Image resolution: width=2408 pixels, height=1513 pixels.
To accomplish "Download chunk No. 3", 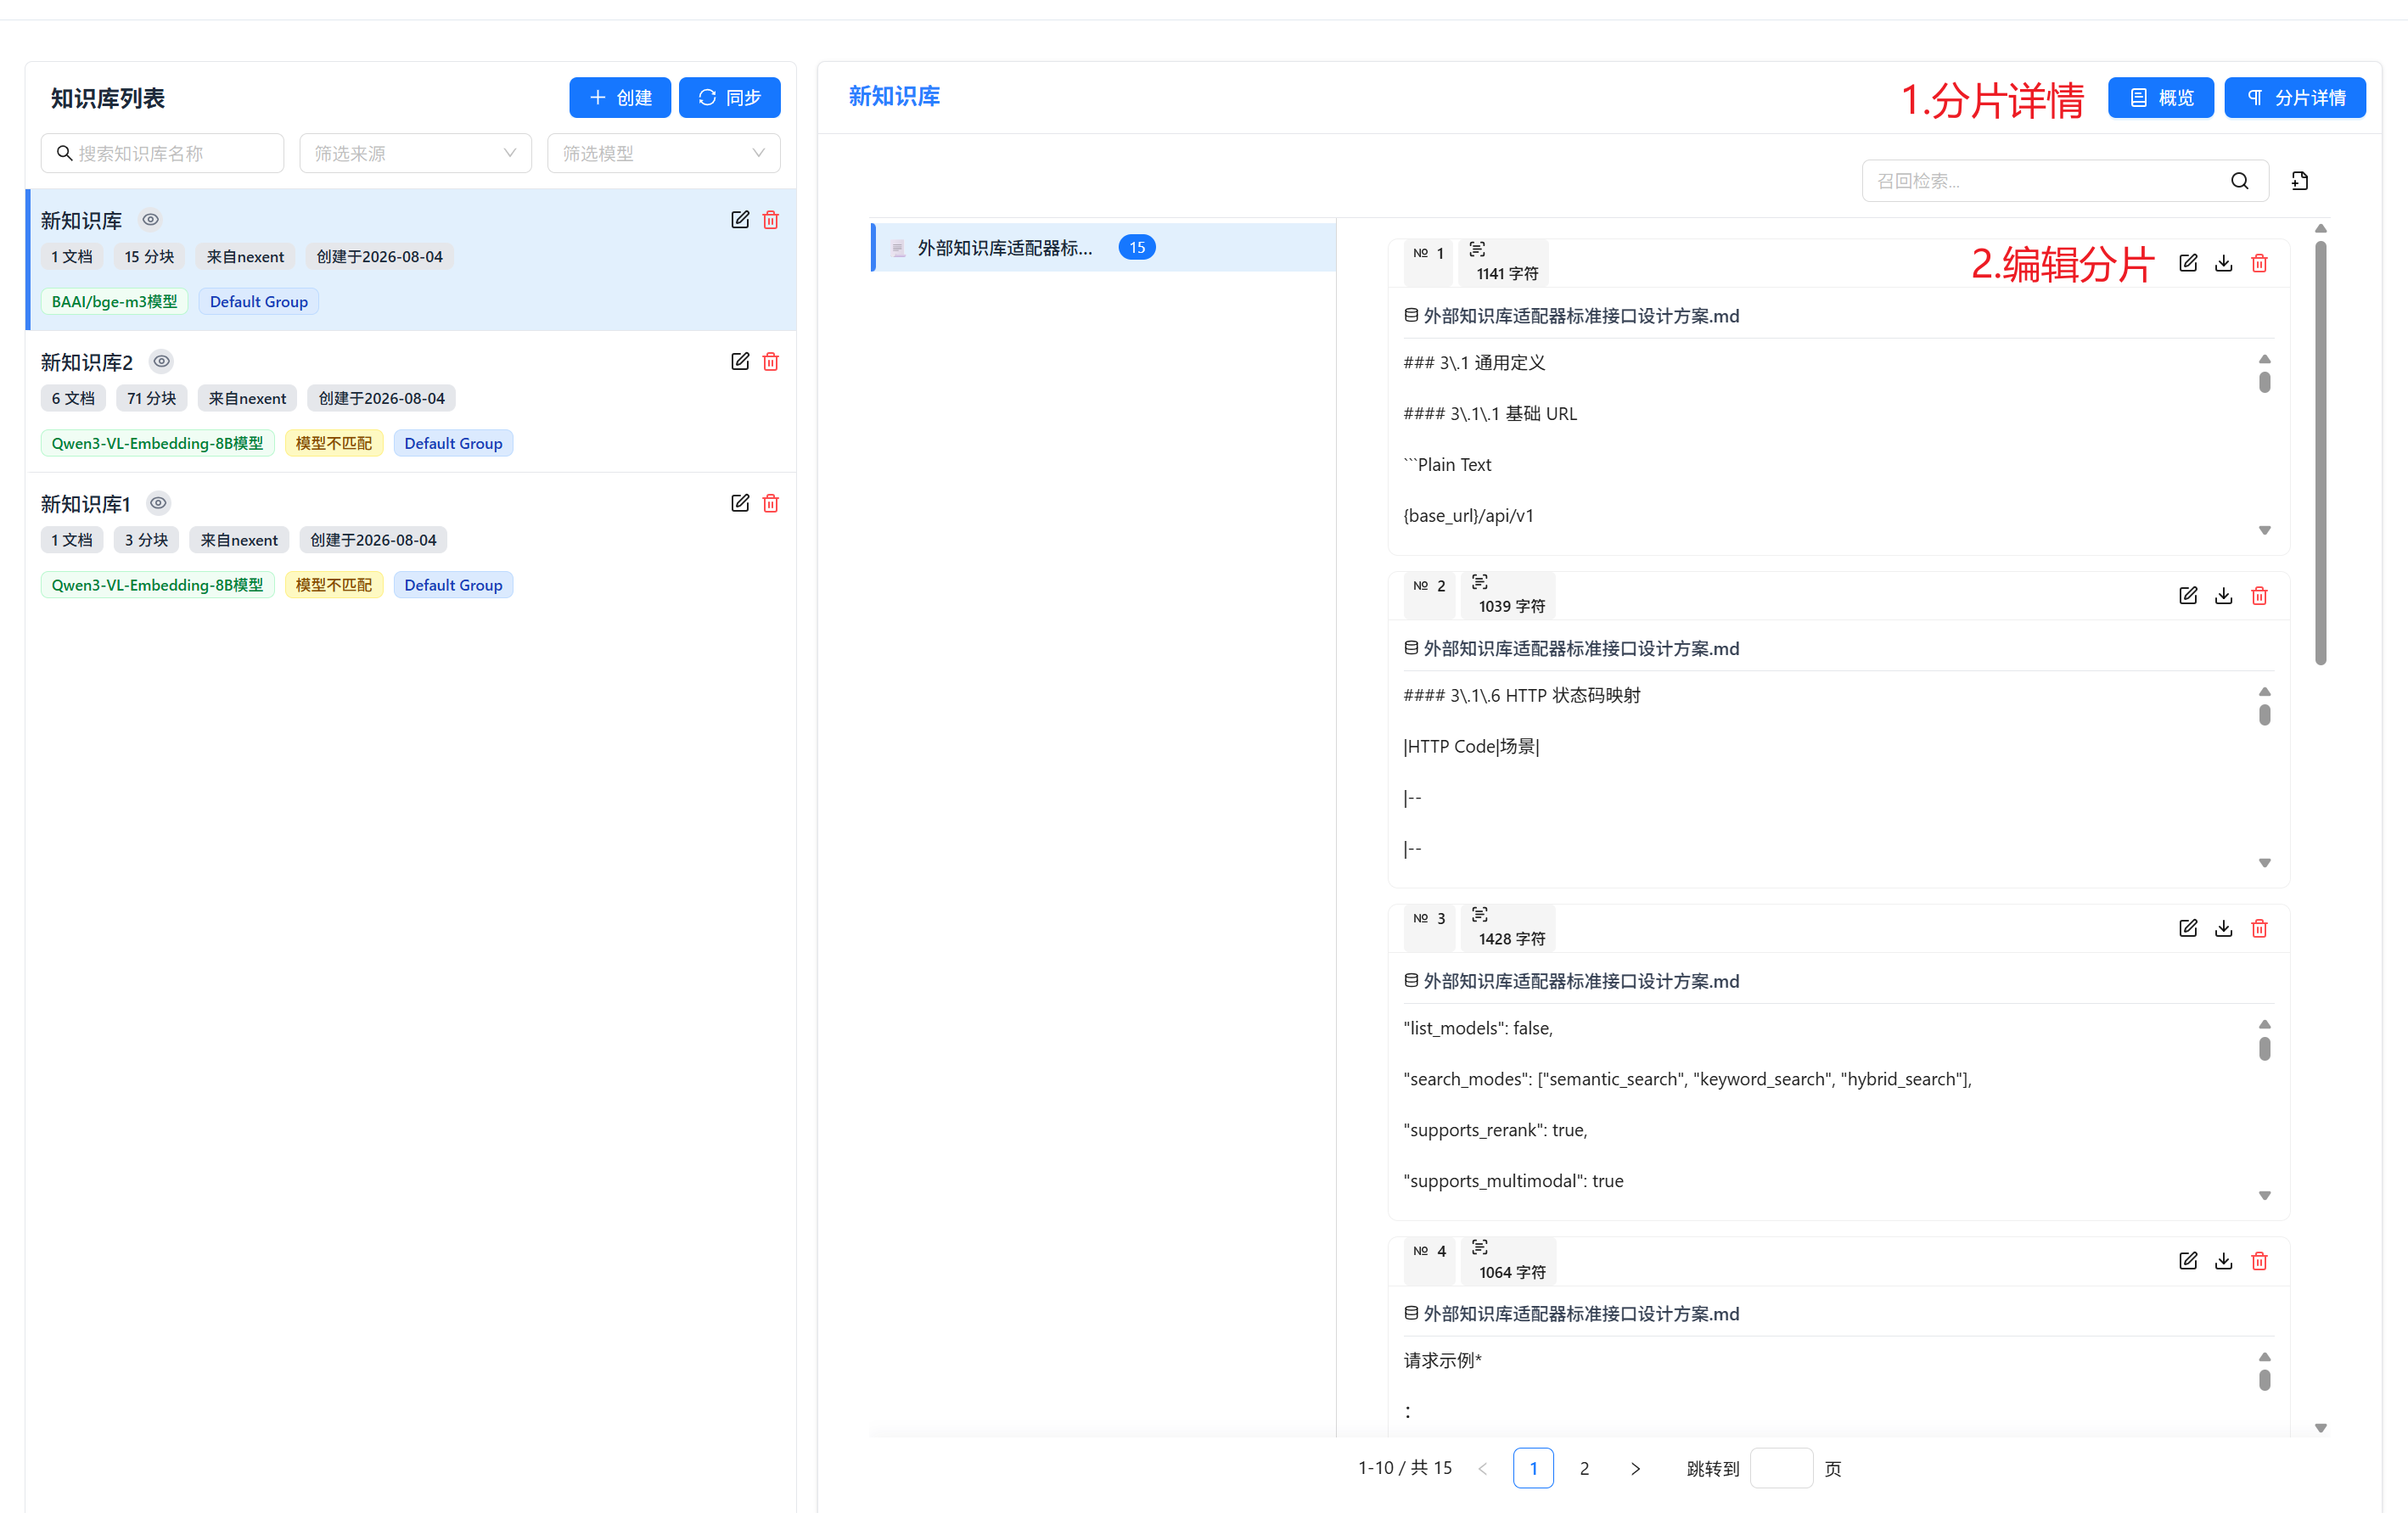I will [x=2224, y=929].
